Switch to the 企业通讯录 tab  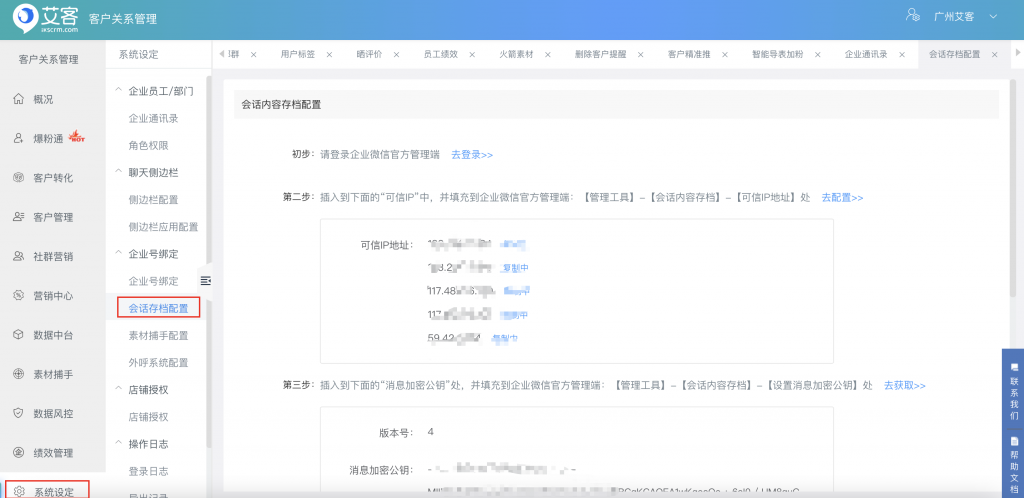(866, 54)
